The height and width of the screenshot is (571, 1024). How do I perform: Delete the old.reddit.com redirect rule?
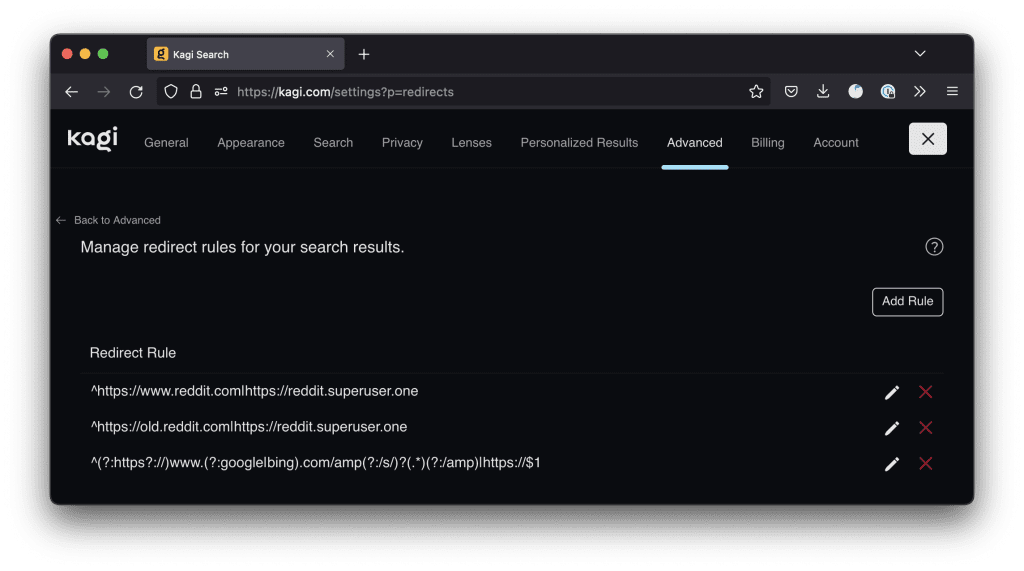pos(925,428)
